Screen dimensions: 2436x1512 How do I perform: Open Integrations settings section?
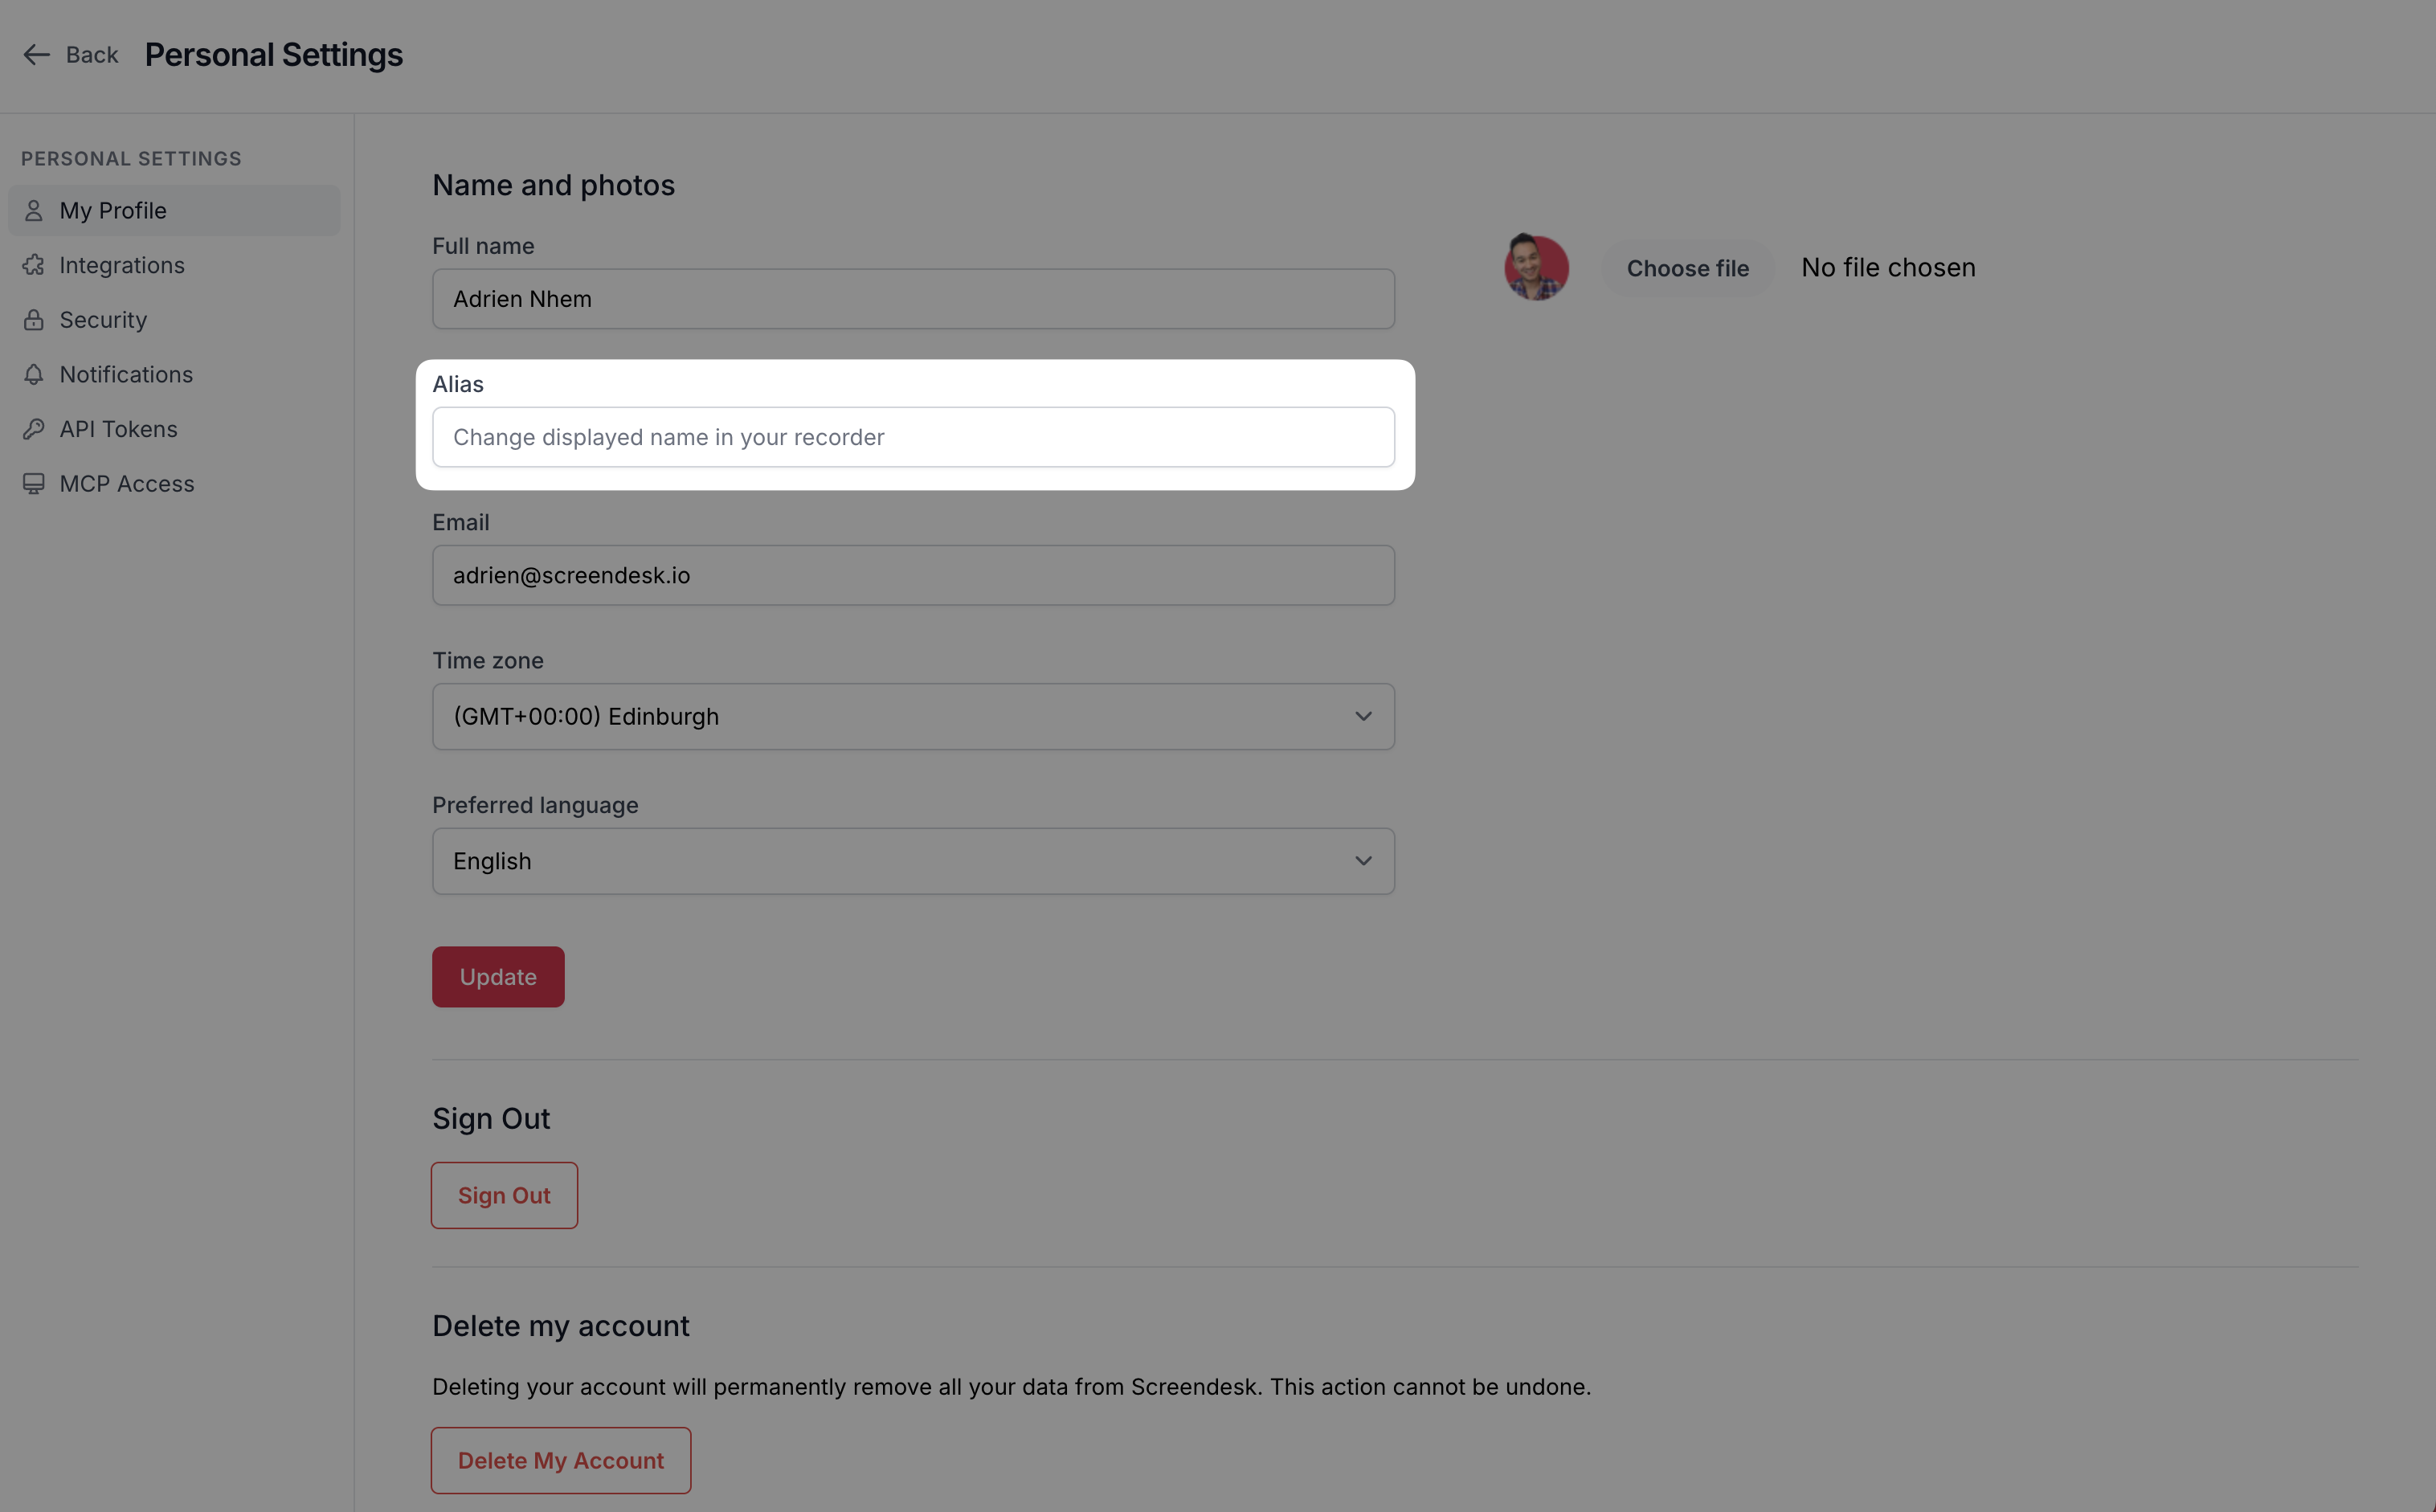tap(122, 265)
